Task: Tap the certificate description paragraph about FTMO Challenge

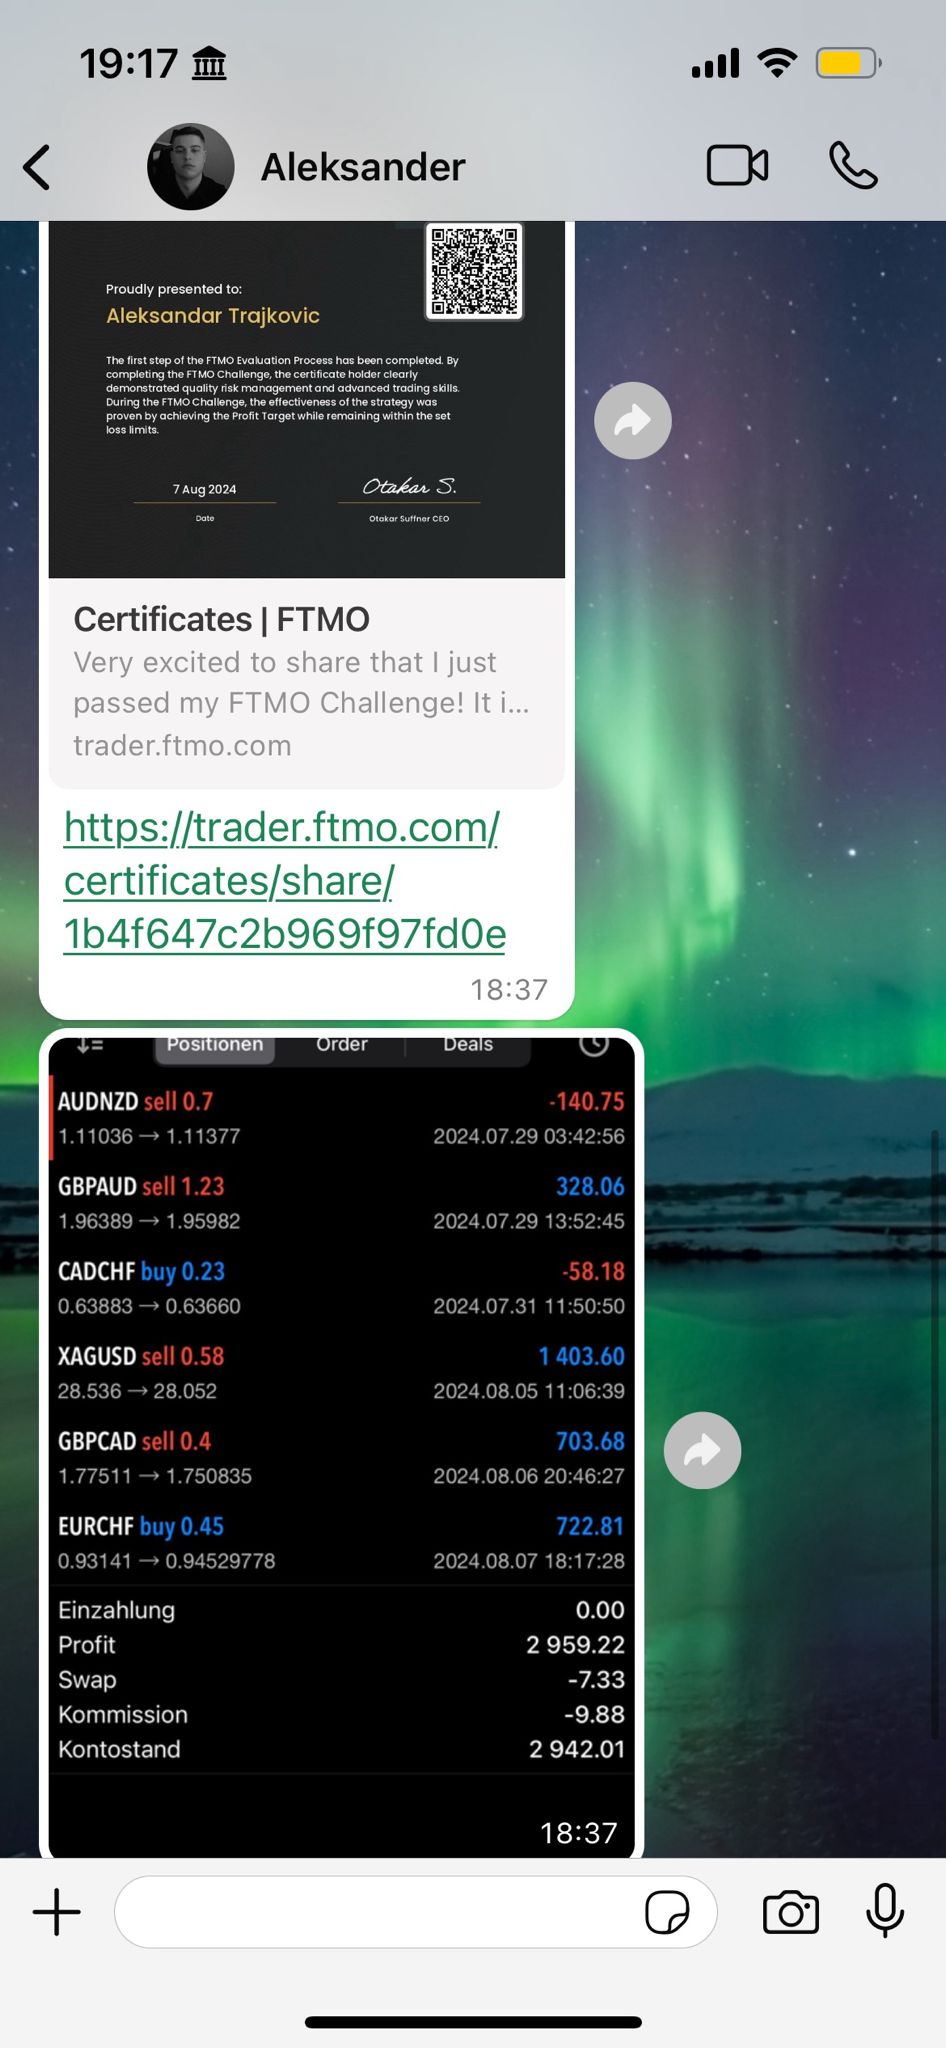Action: [x=283, y=395]
